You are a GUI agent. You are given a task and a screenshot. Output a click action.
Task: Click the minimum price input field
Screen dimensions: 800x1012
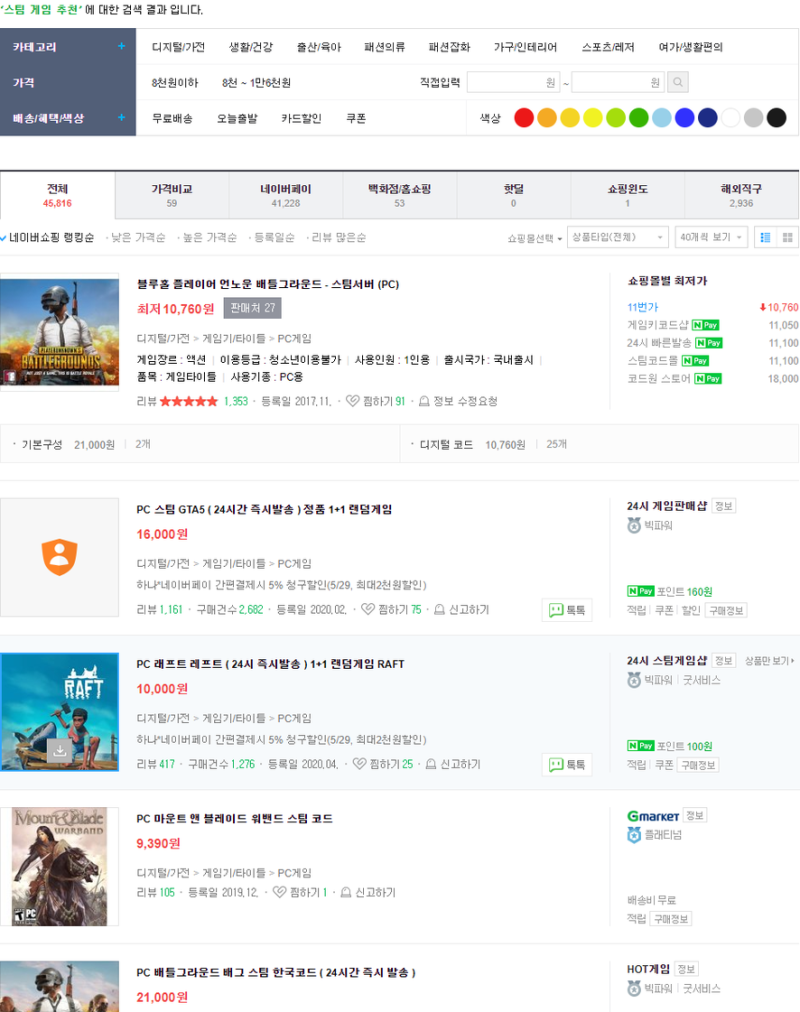[510, 82]
